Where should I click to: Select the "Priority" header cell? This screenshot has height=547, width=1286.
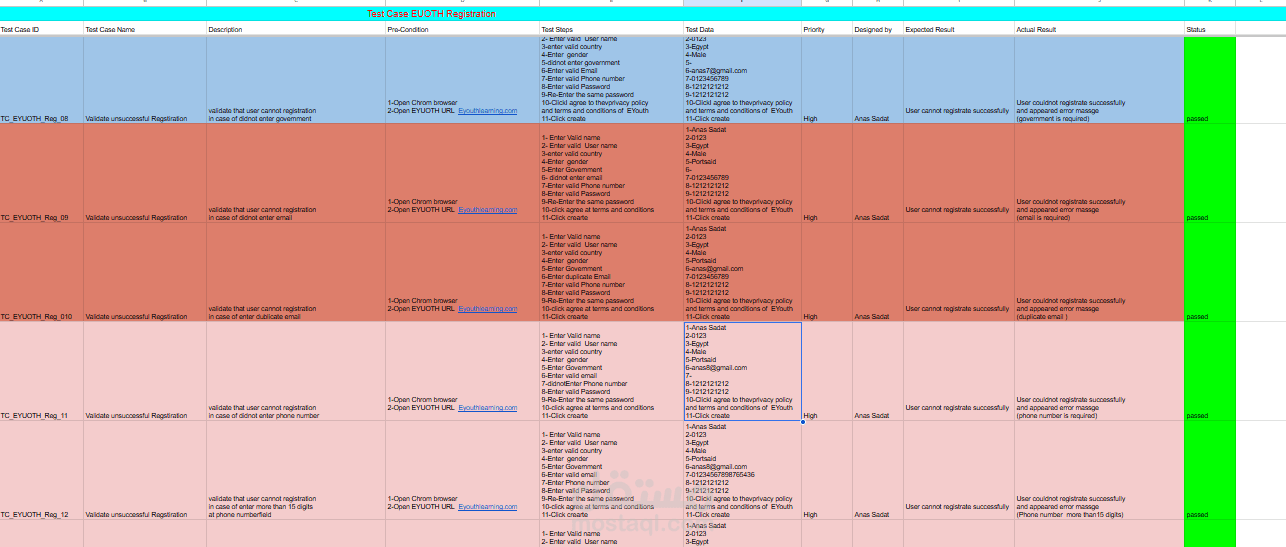point(826,30)
